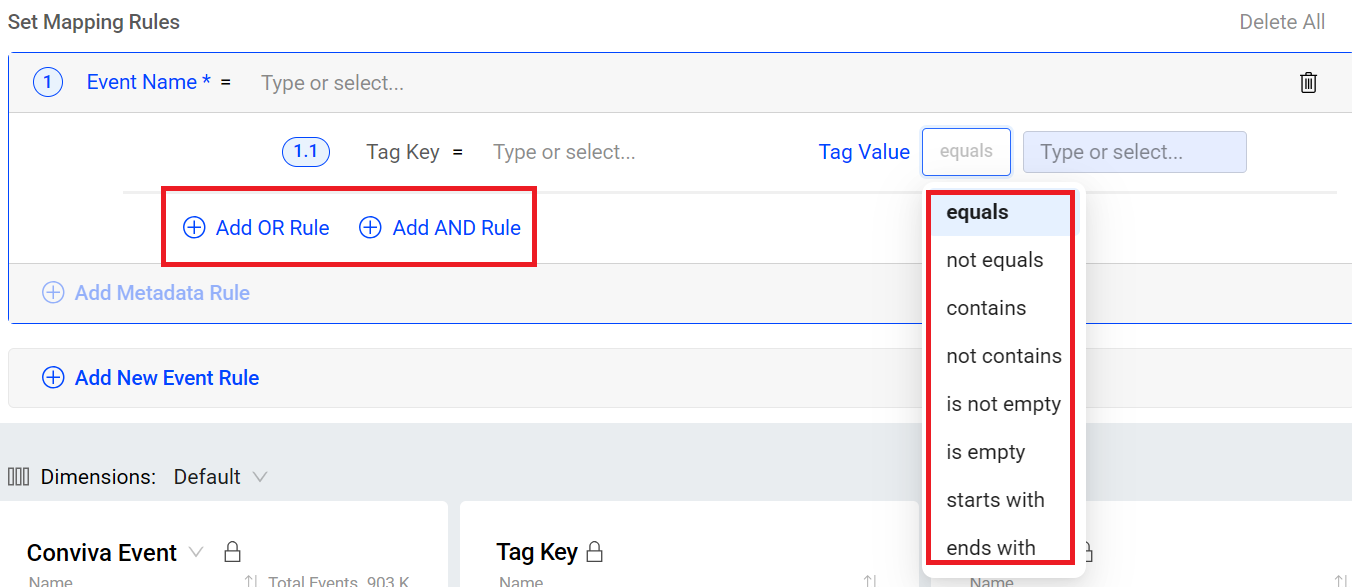1352x587 pixels.
Task: Click the plus icon for Add New Event Rule
Action: point(52,378)
